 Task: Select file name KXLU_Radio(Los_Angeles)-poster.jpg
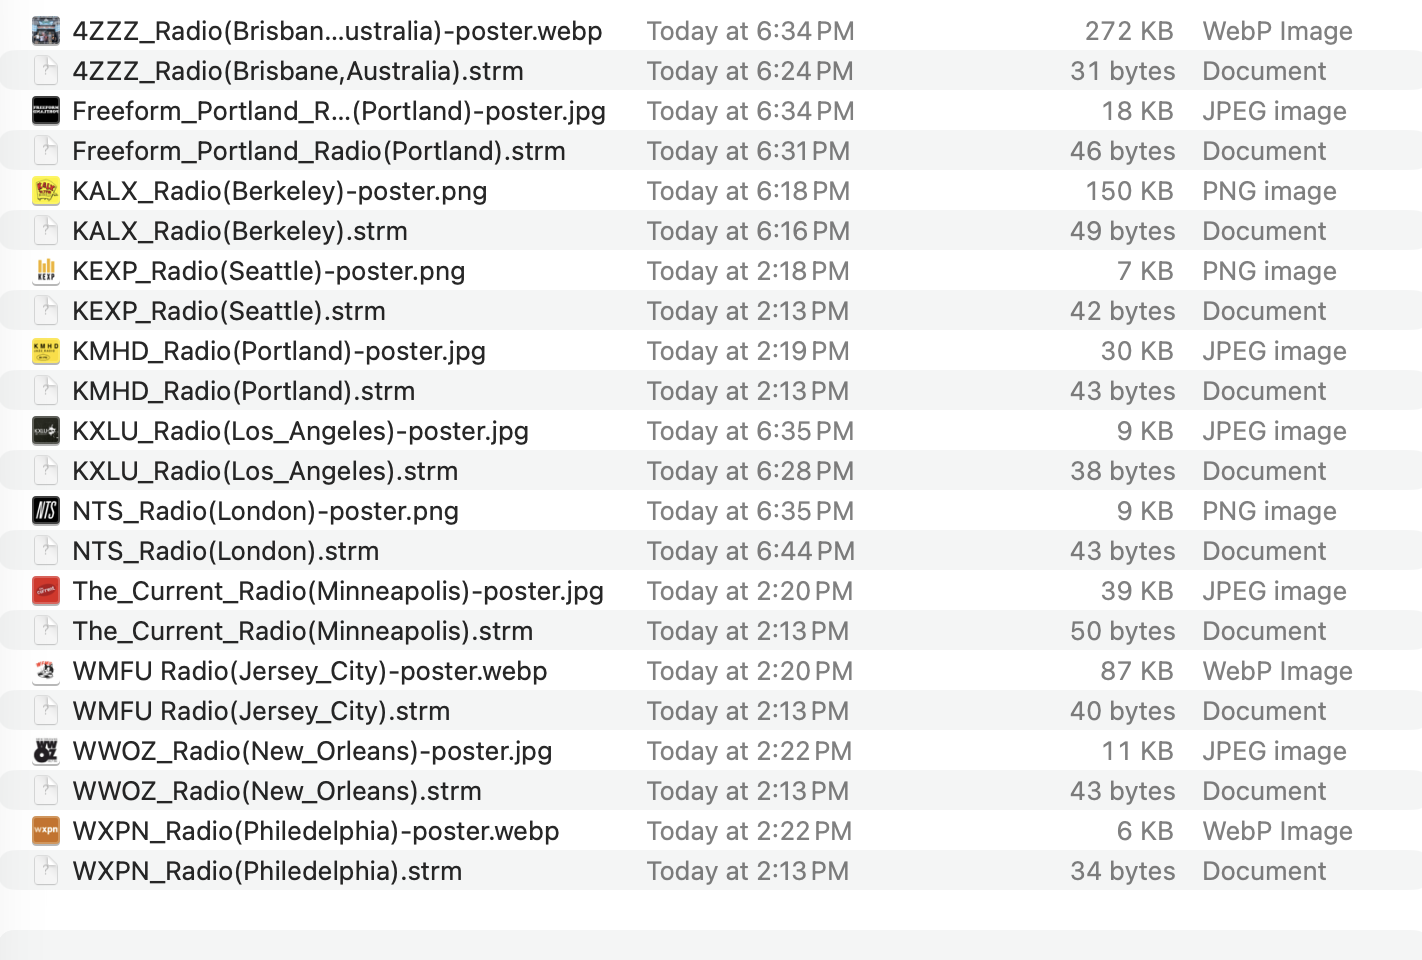click(300, 431)
